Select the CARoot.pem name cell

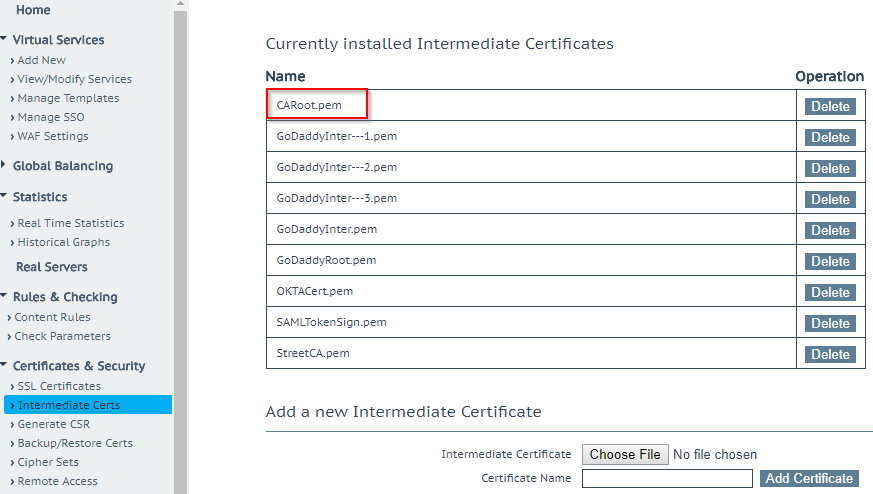(531, 105)
